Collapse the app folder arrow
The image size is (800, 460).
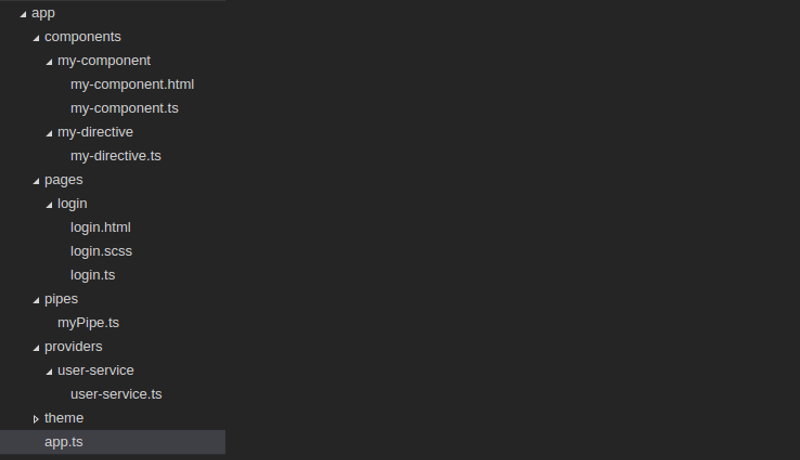[x=24, y=14]
